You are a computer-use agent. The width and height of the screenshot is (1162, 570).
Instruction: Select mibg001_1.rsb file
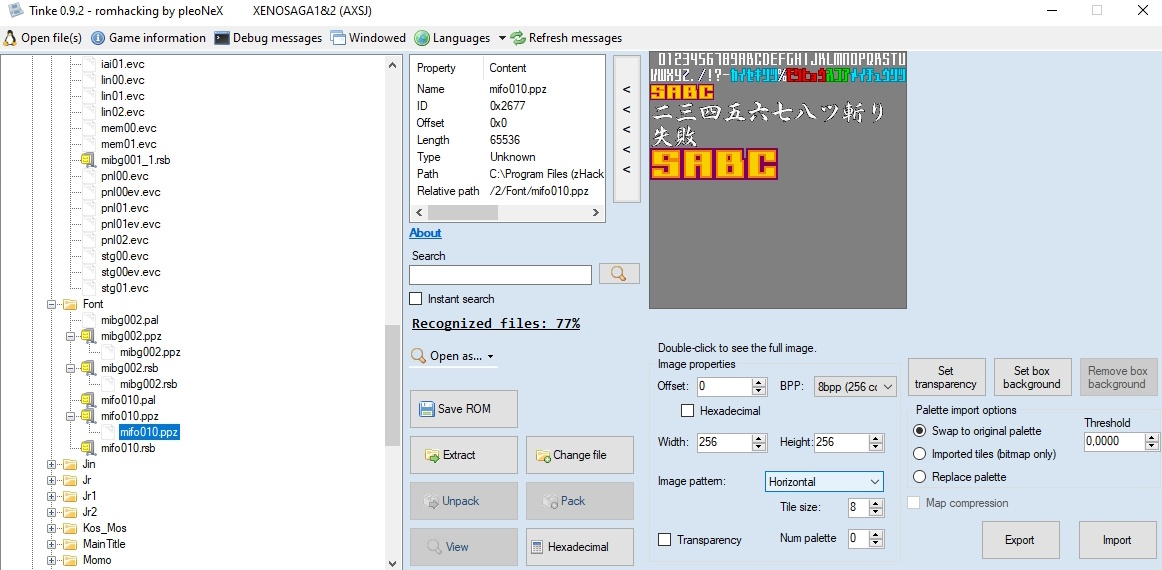pyautogui.click(x=136, y=160)
